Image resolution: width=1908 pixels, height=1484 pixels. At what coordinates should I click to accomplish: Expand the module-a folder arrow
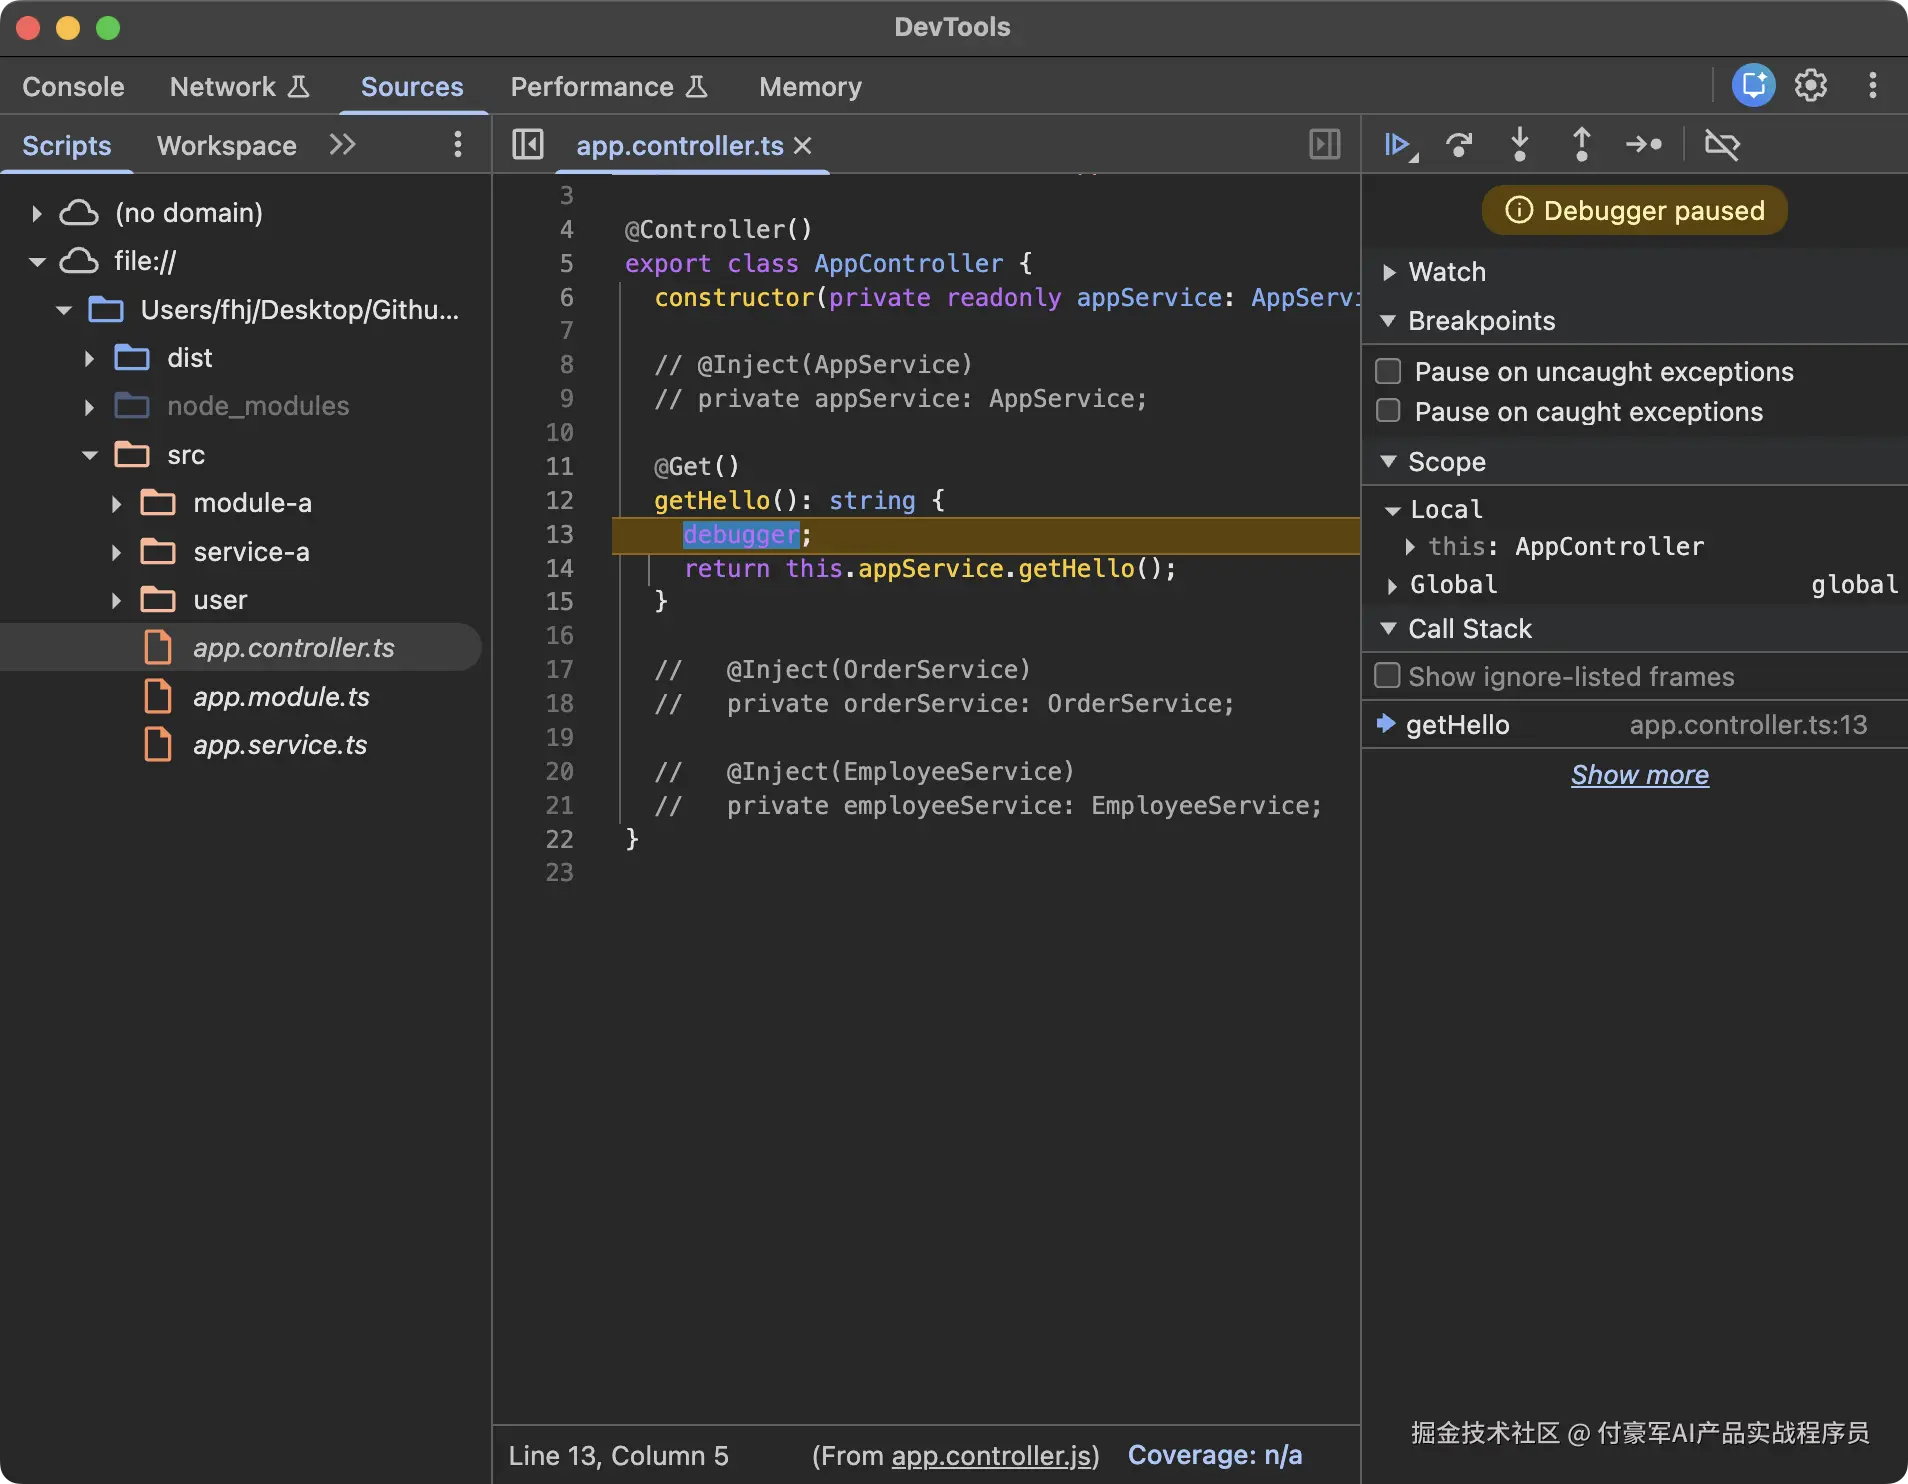[116, 504]
